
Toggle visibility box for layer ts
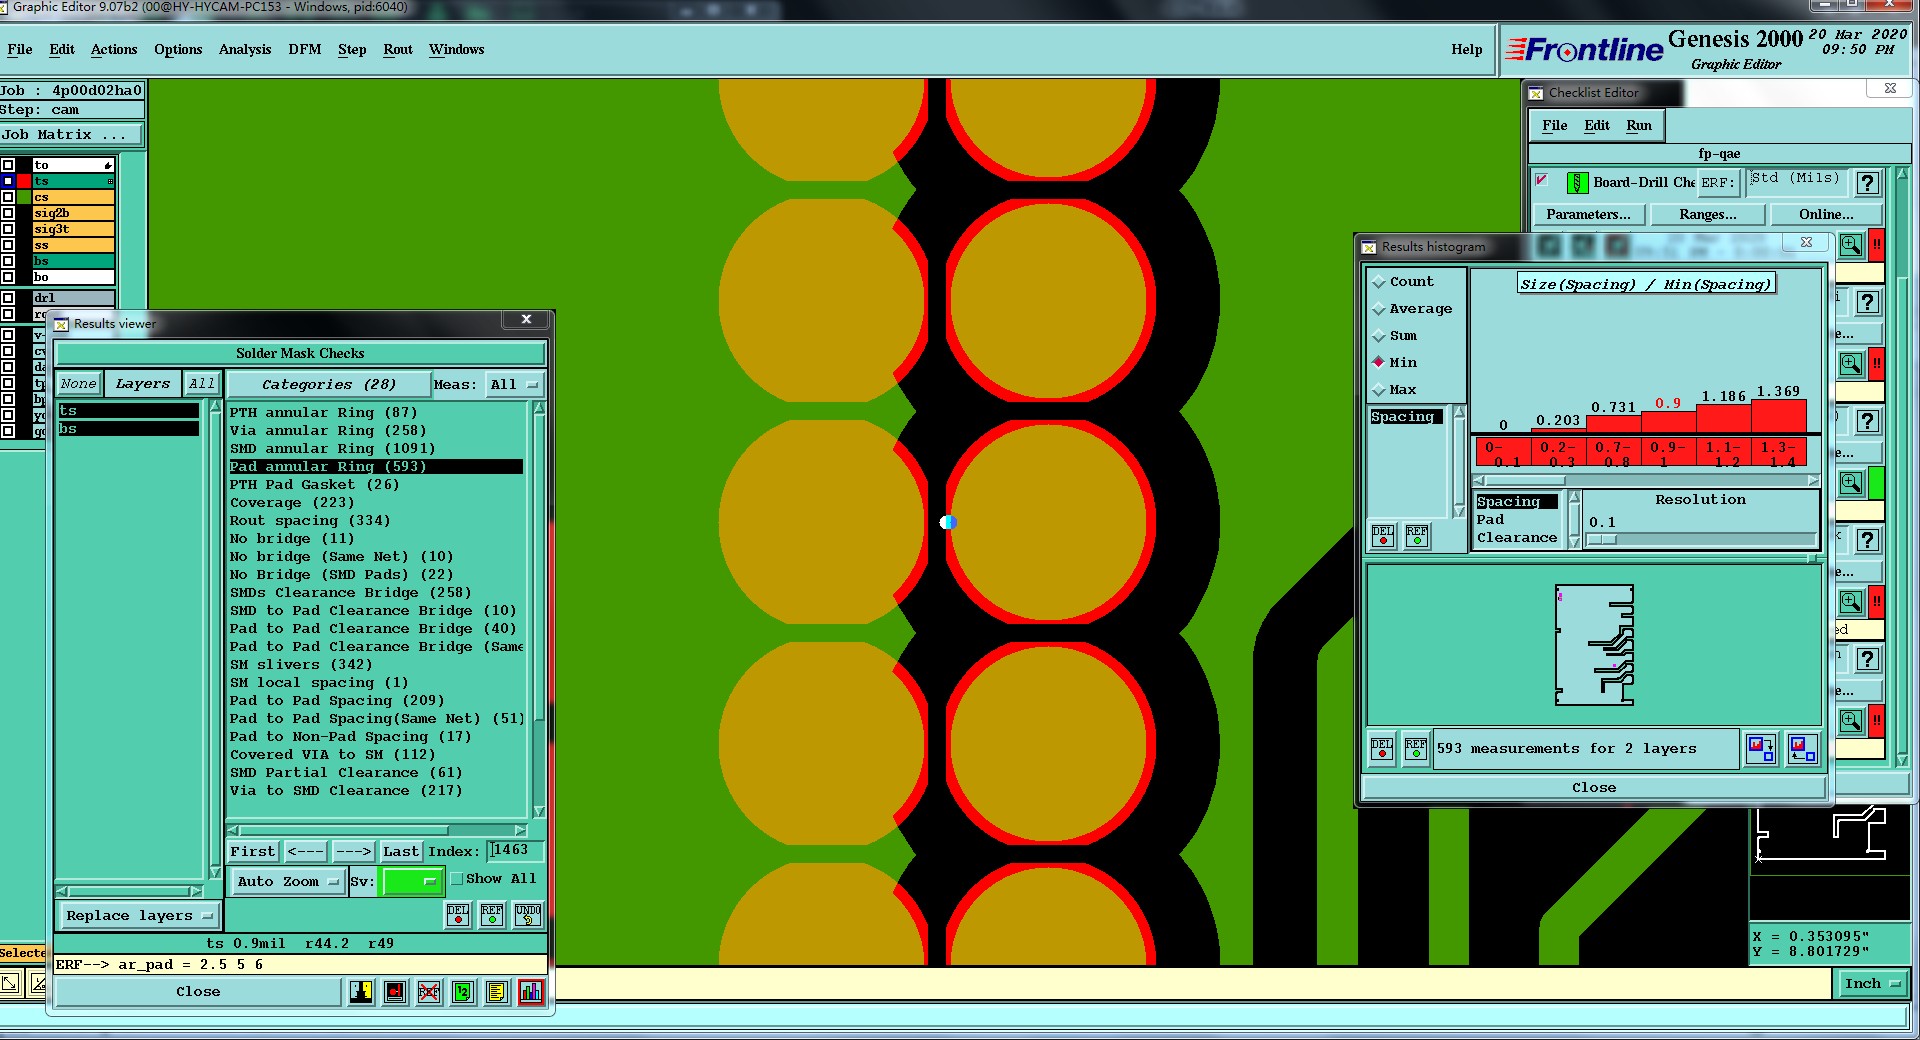[8, 181]
